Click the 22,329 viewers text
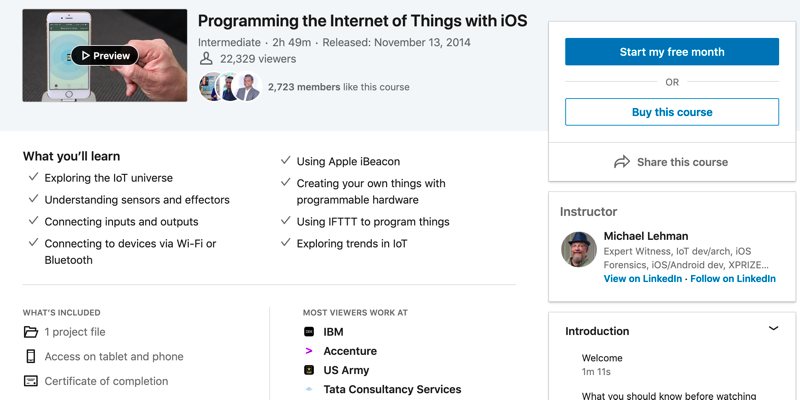 (x=258, y=59)
